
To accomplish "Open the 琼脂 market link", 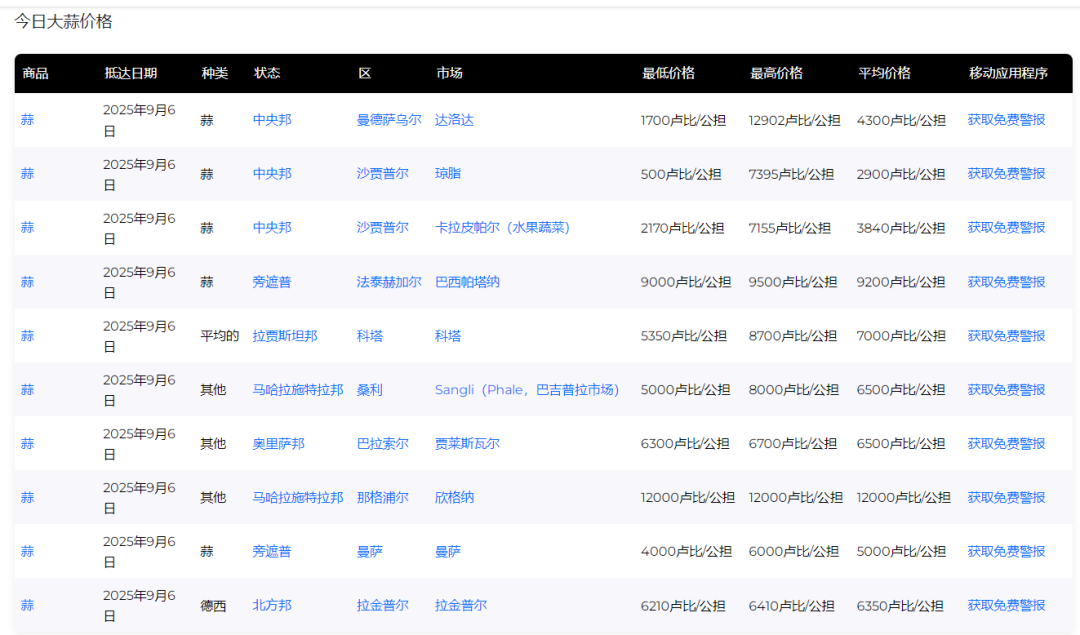I will [448, 174].
